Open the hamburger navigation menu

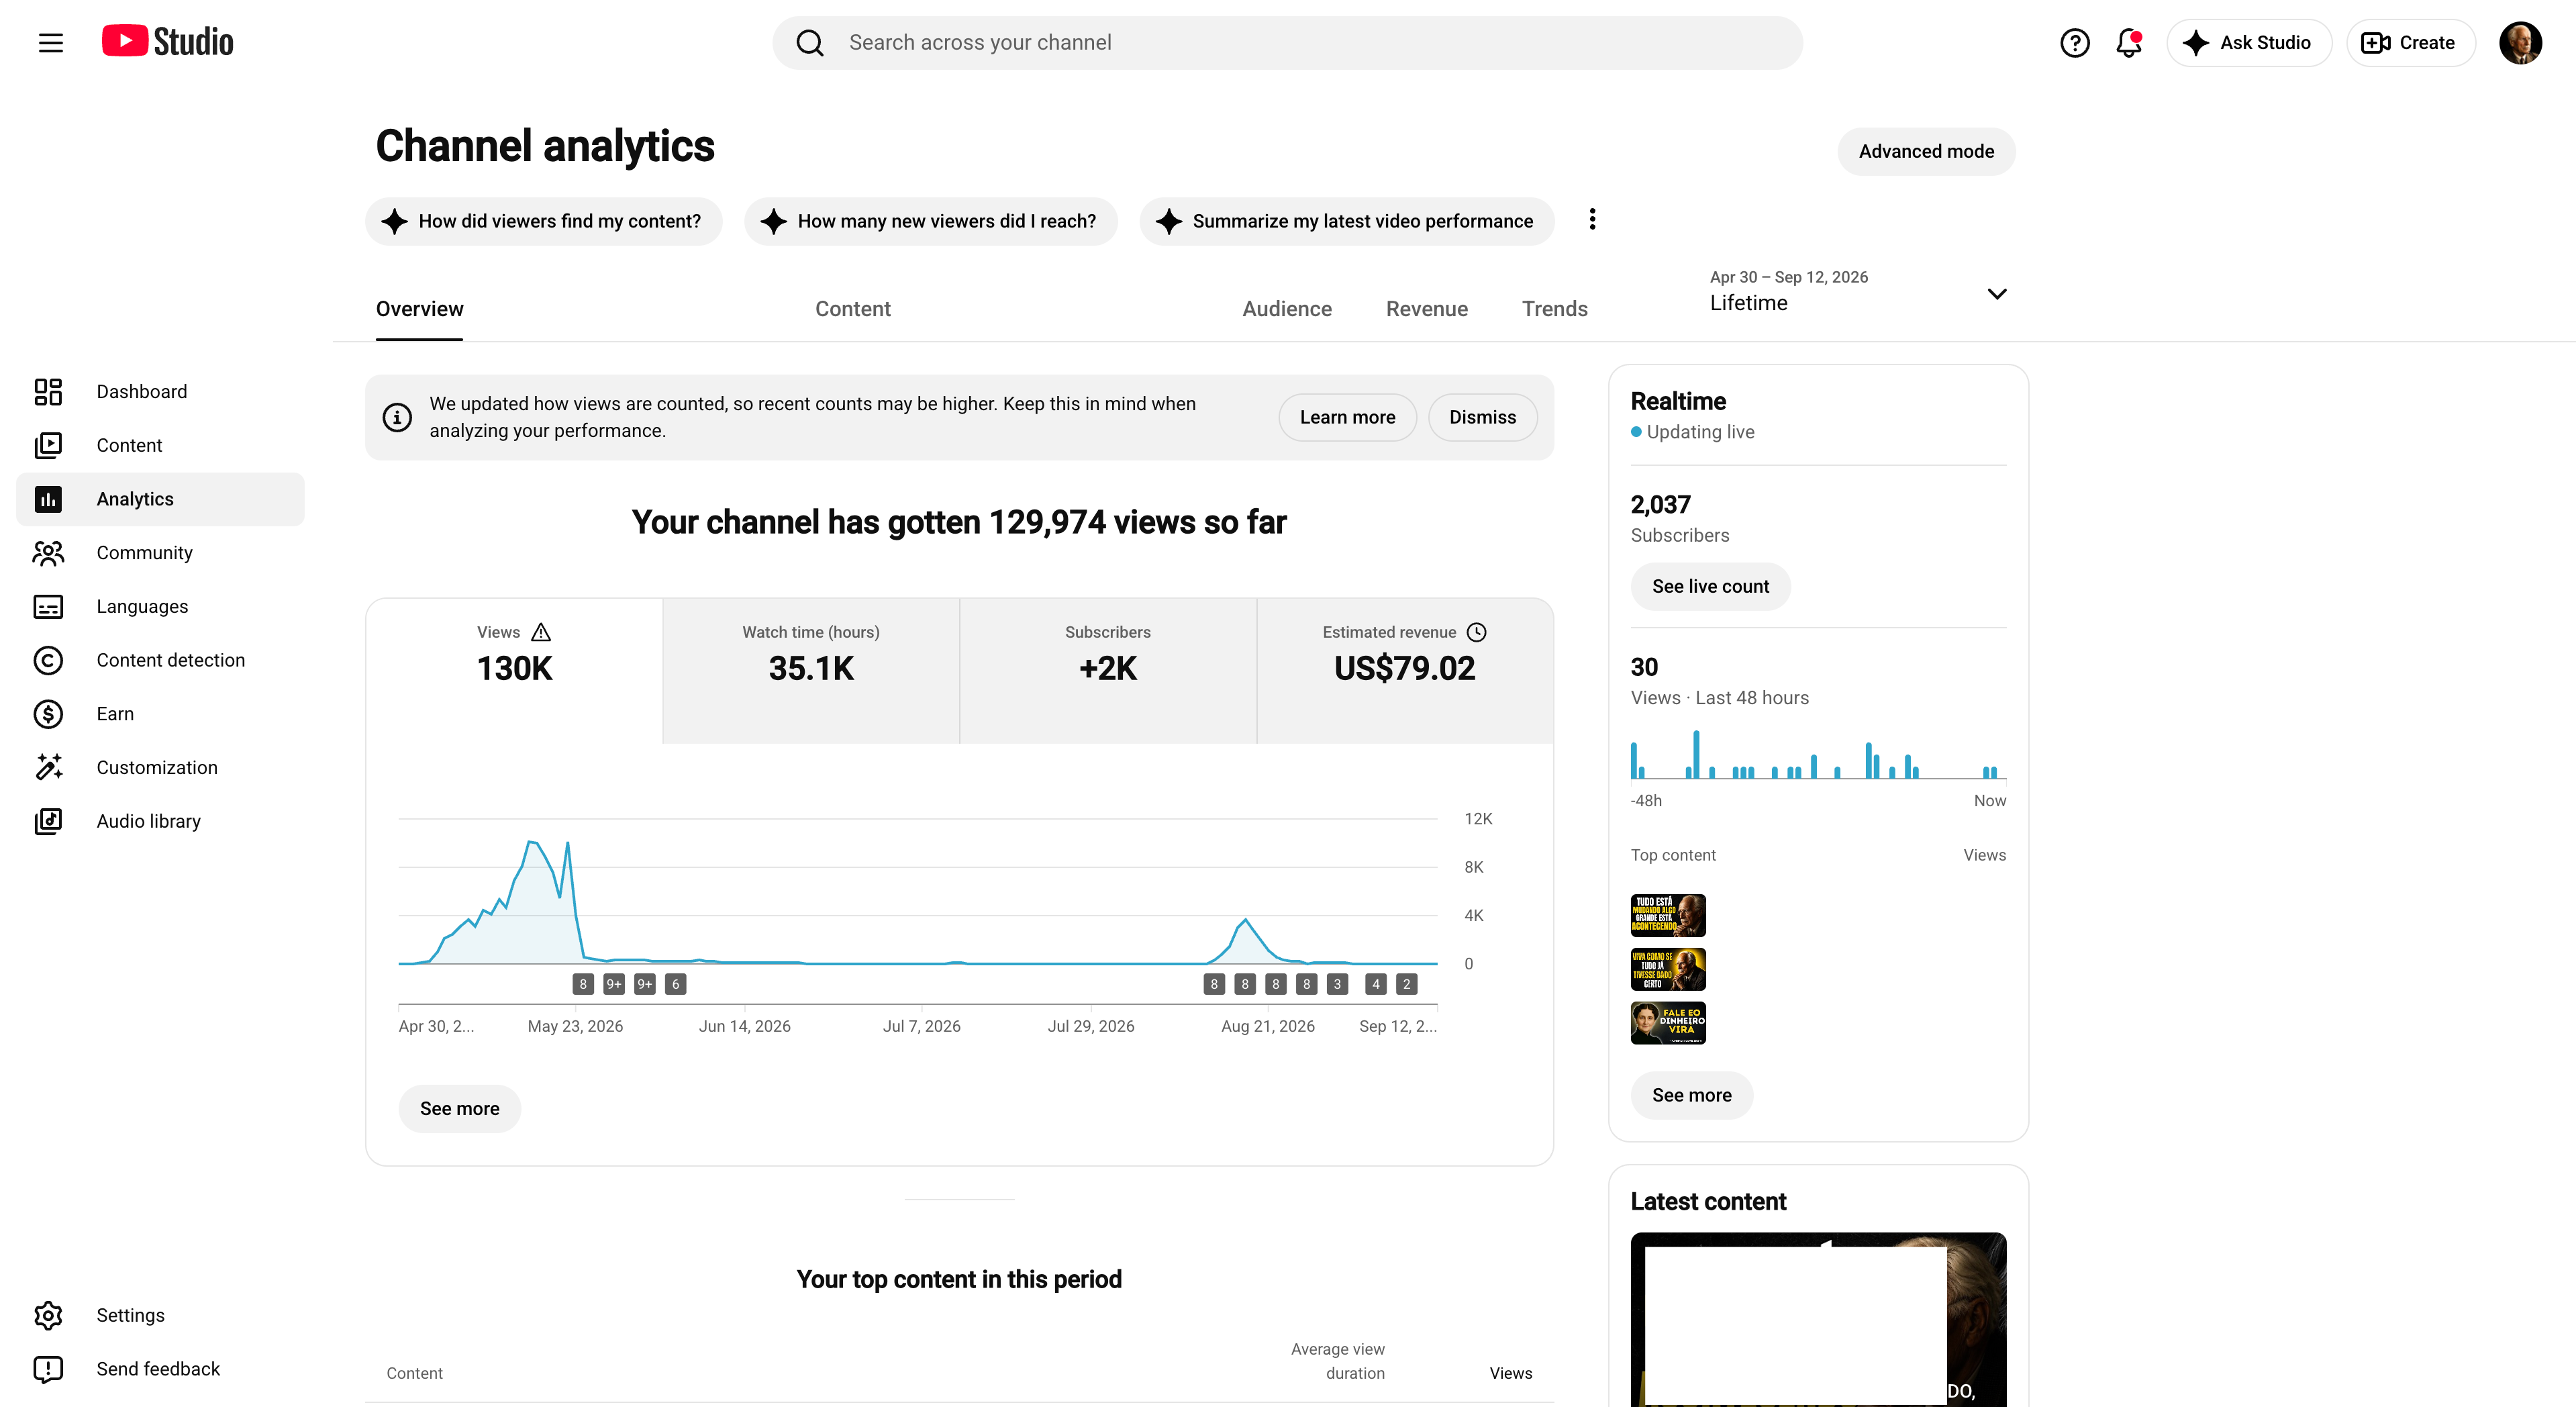(51, 43)
